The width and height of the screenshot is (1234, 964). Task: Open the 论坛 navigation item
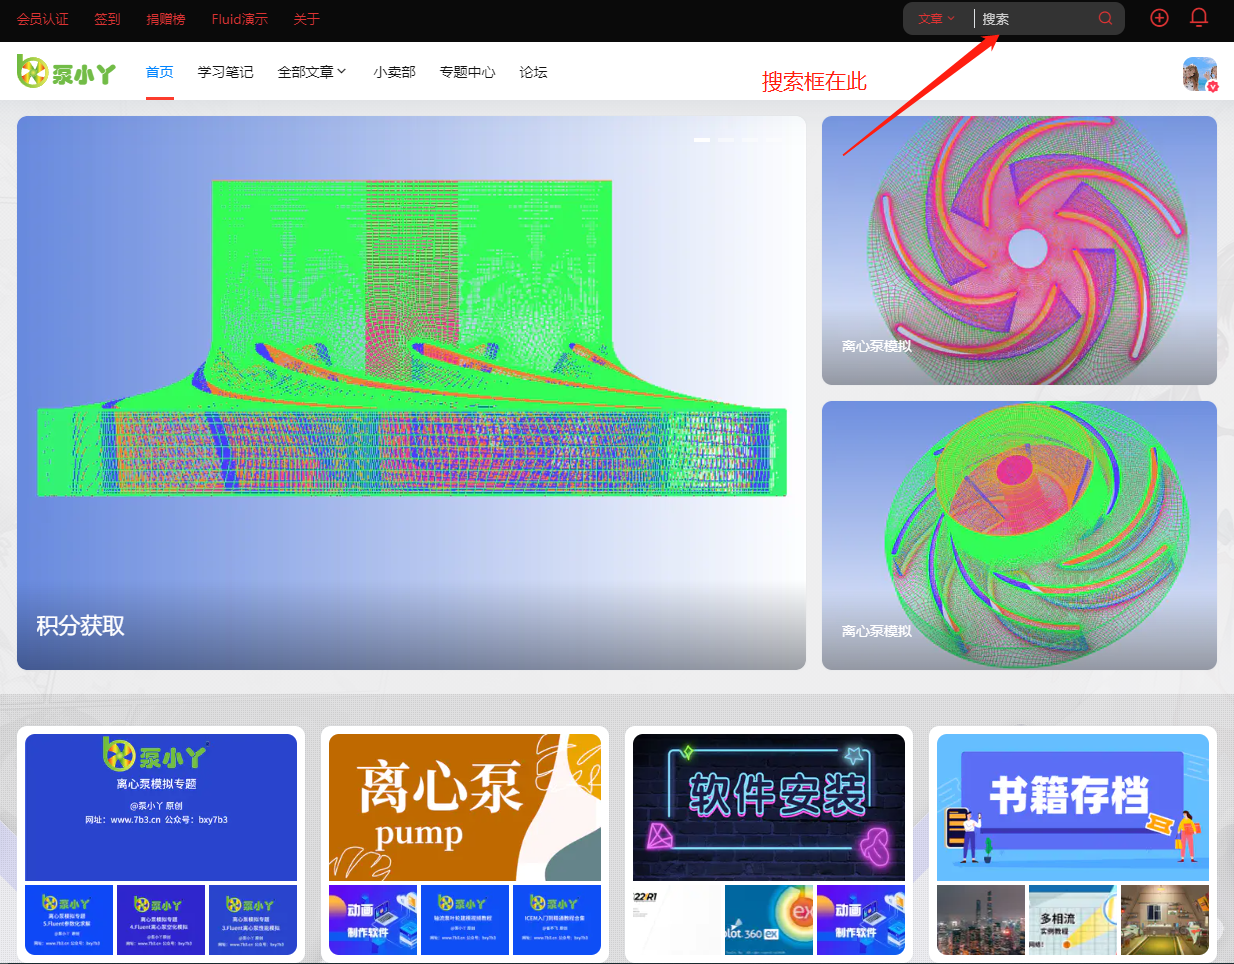(533, 71)
